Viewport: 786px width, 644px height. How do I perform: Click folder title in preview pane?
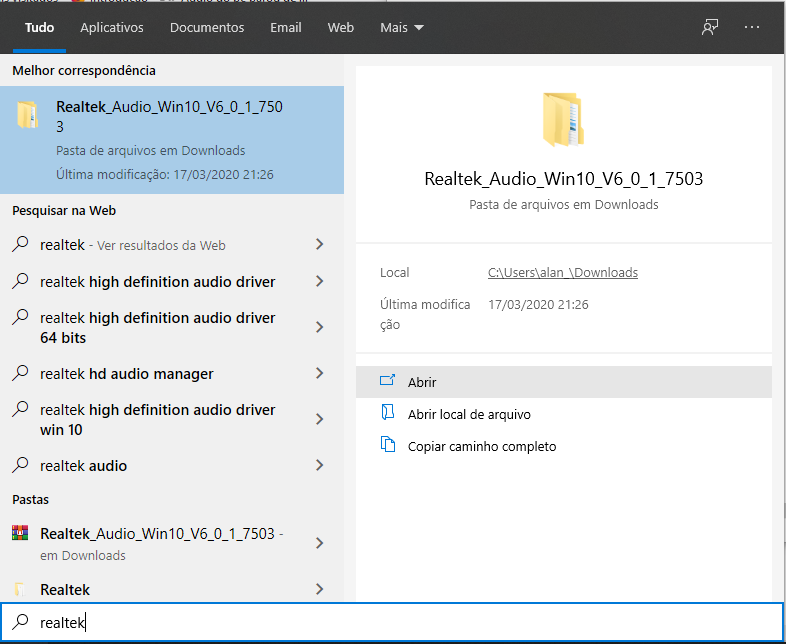[563, 179]
